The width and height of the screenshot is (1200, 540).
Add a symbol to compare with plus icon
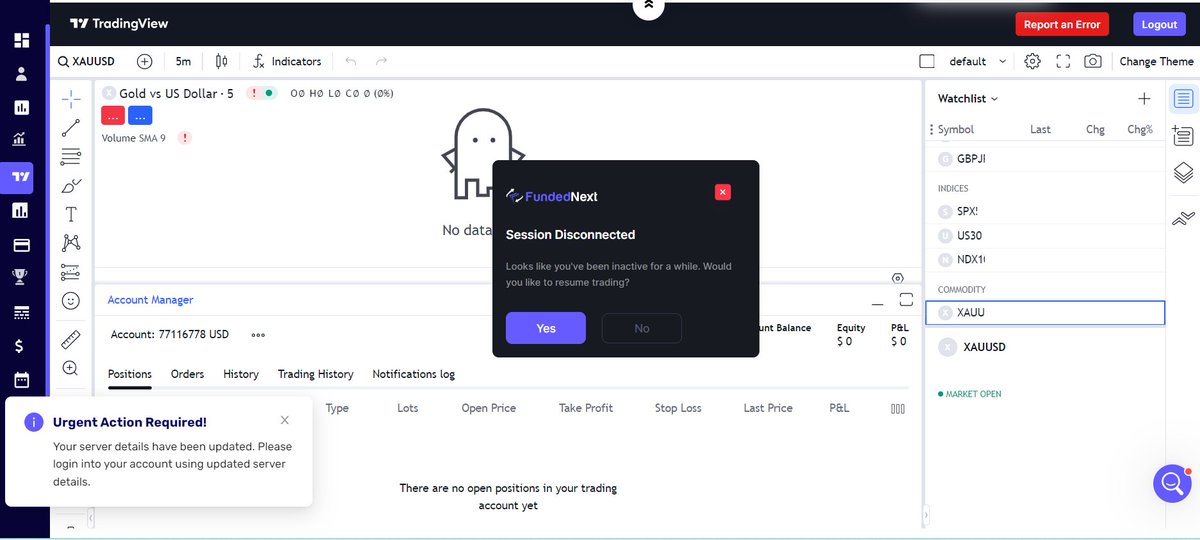[145, 61]
